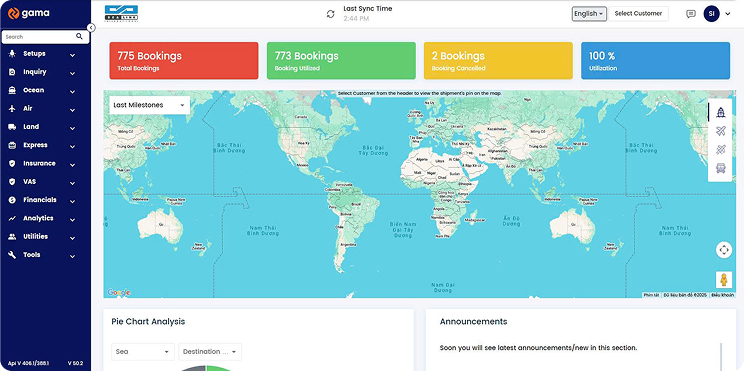
Task: Click the Announcements heading
Action: point(473,322)
